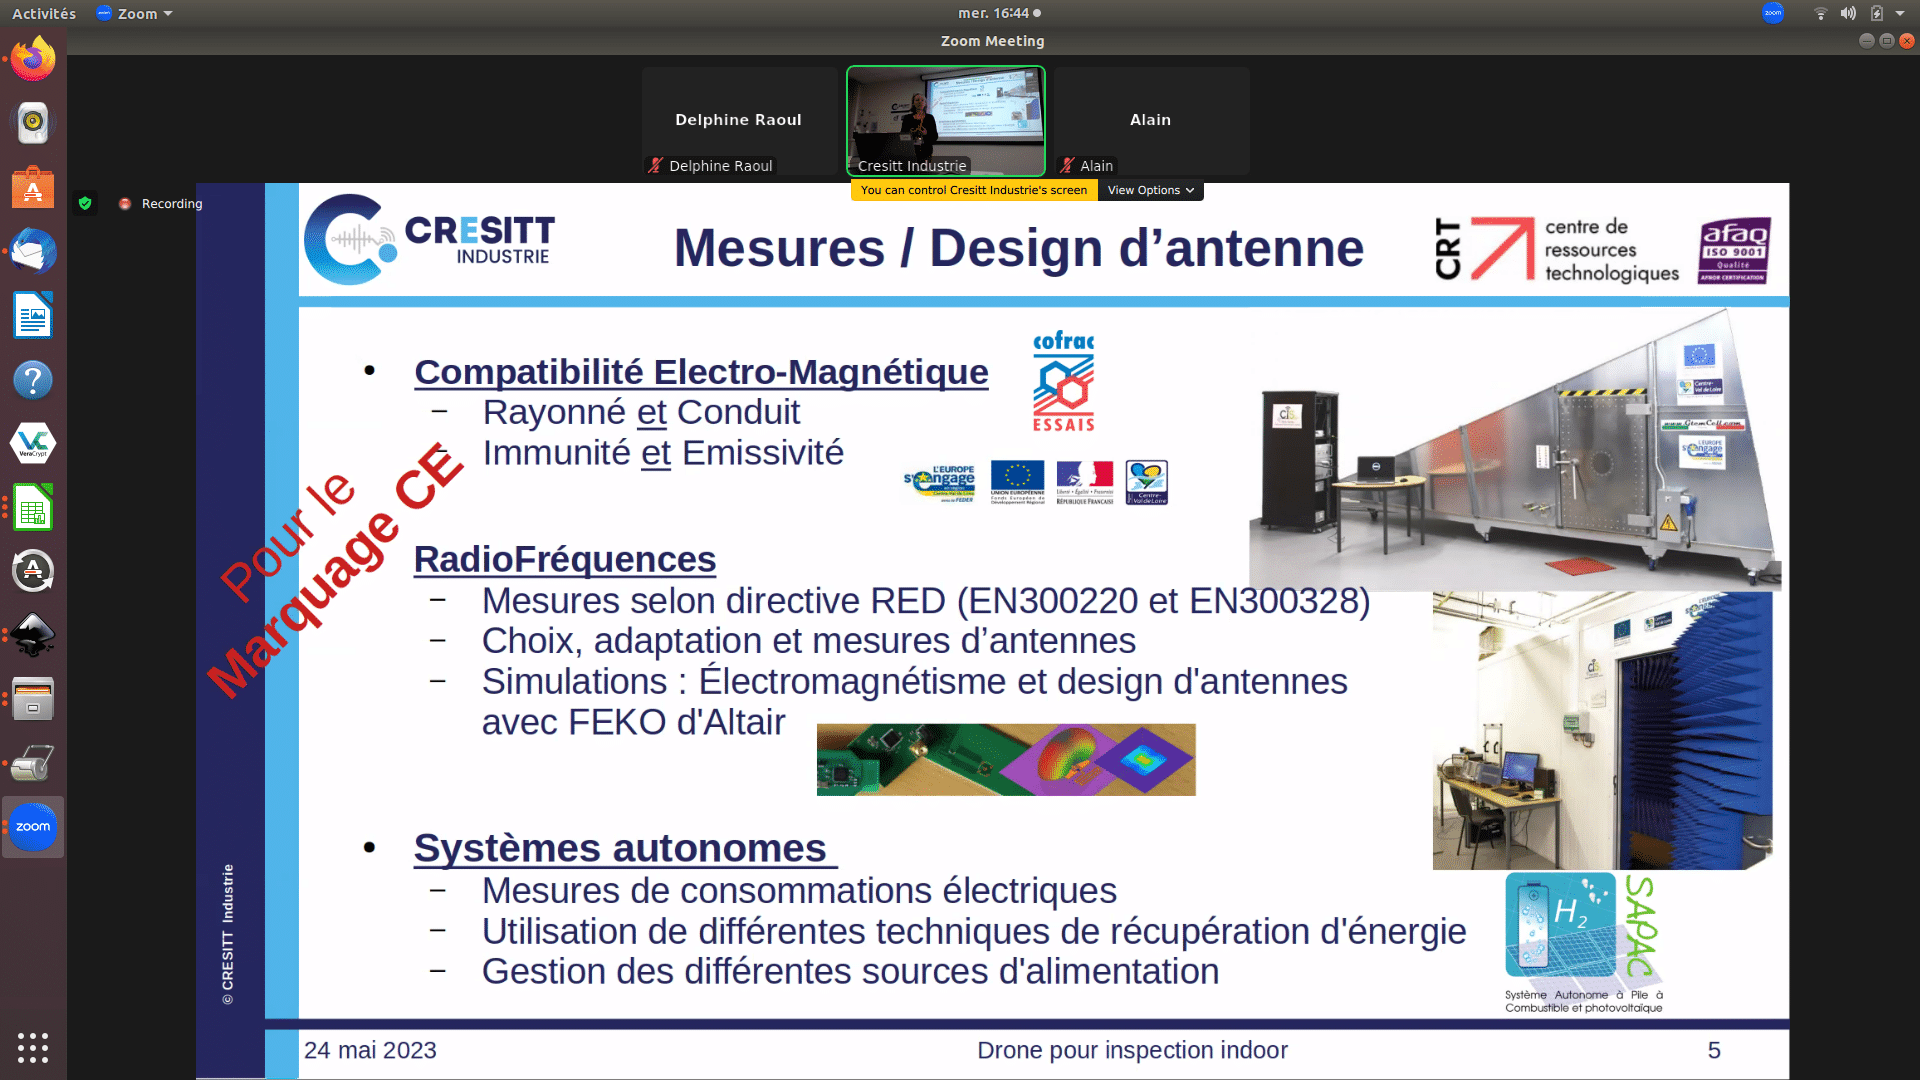Click the Cresitt Industrie logo on slide
The image size is (1920, 1080).
coord(429,240)
